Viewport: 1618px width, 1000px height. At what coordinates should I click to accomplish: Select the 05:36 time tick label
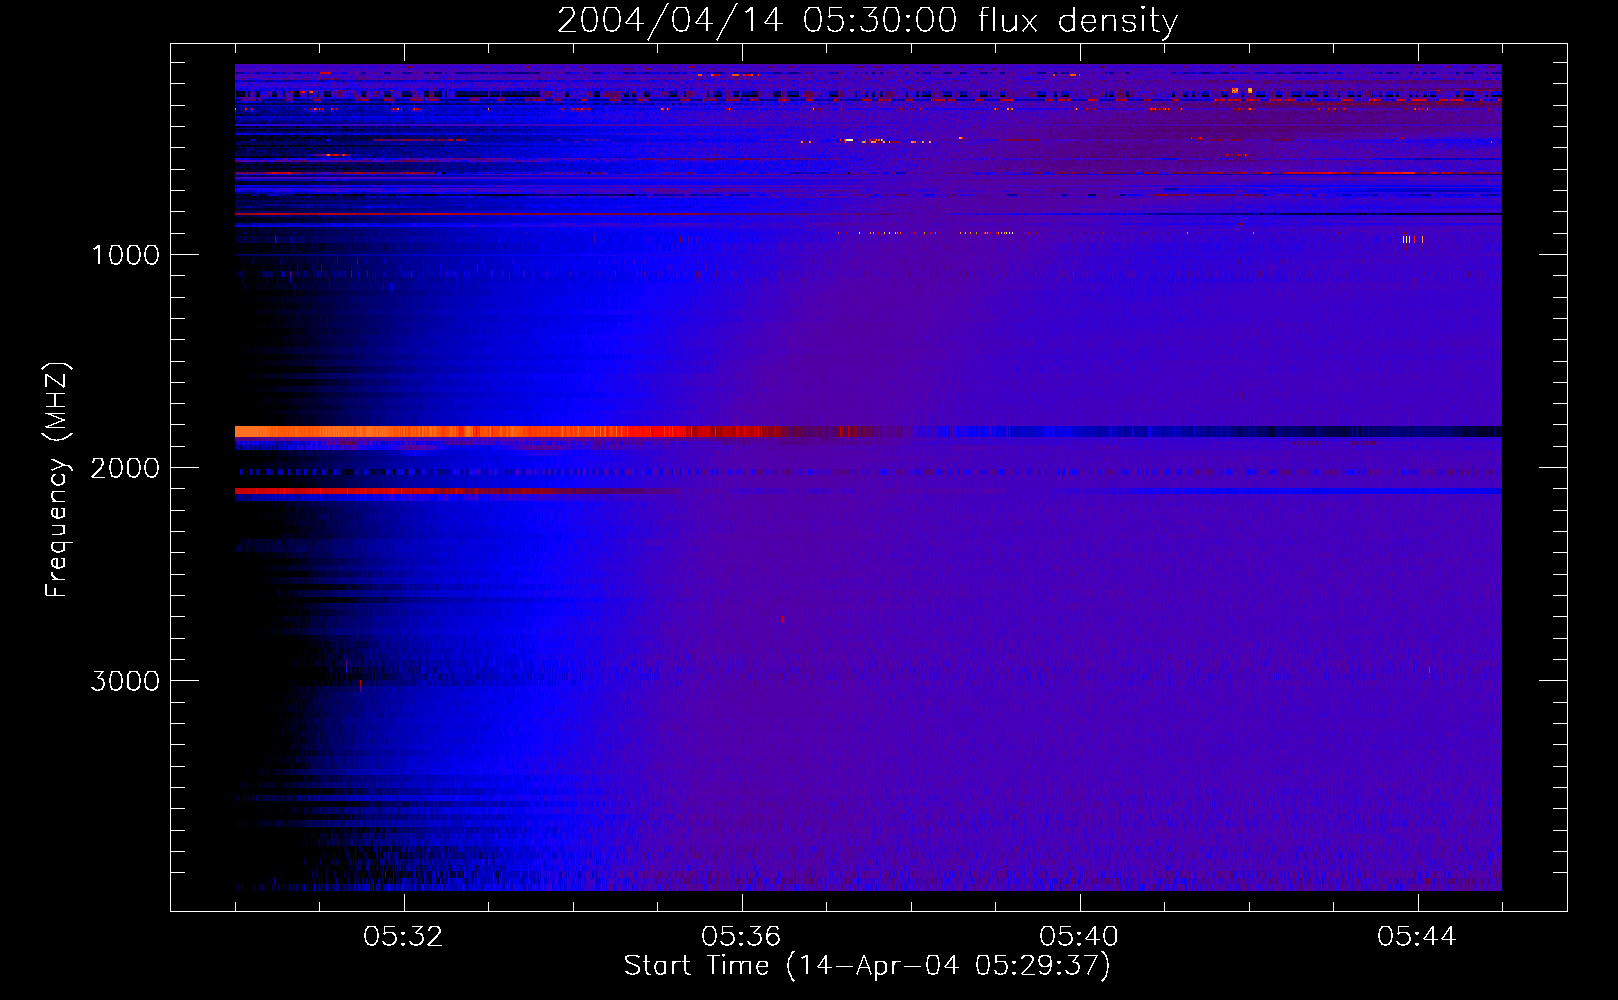741,937
